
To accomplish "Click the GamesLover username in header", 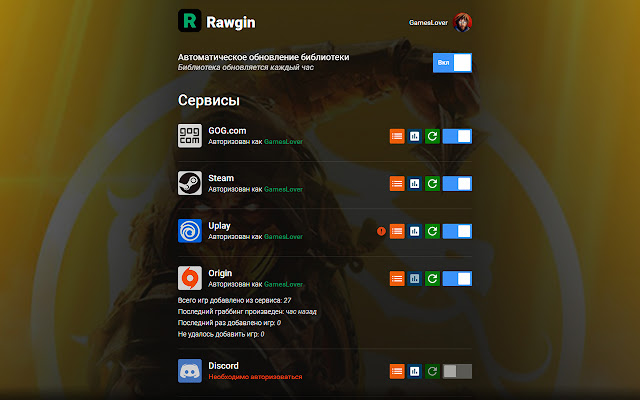I will coord(428,22).
